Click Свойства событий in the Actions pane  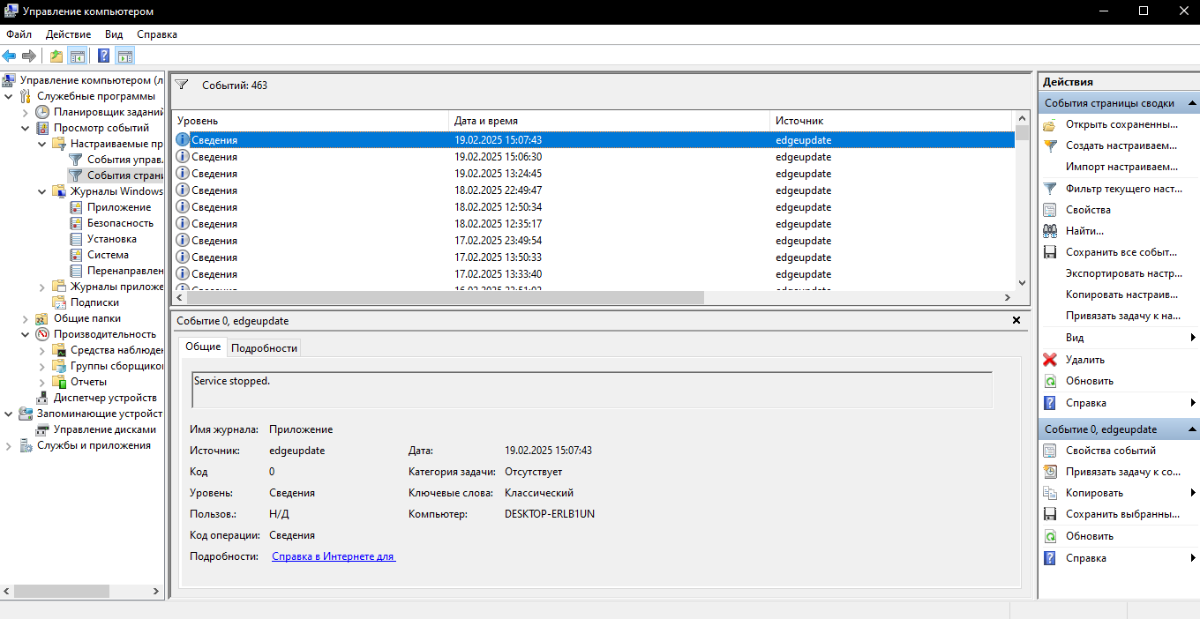pyautogui.click(x=1110, y=451)
